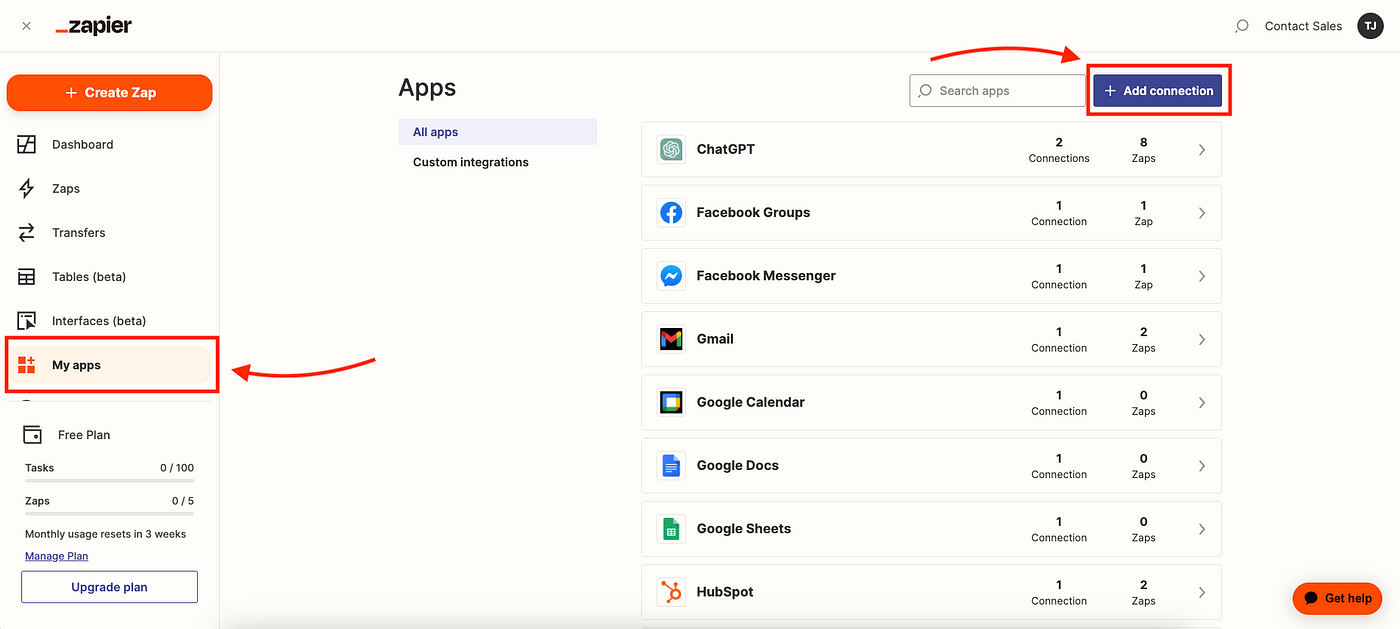Click the search icon inside Search apps
The height and width of the screenshot is (629, 1400).
[x=925, y=90]
